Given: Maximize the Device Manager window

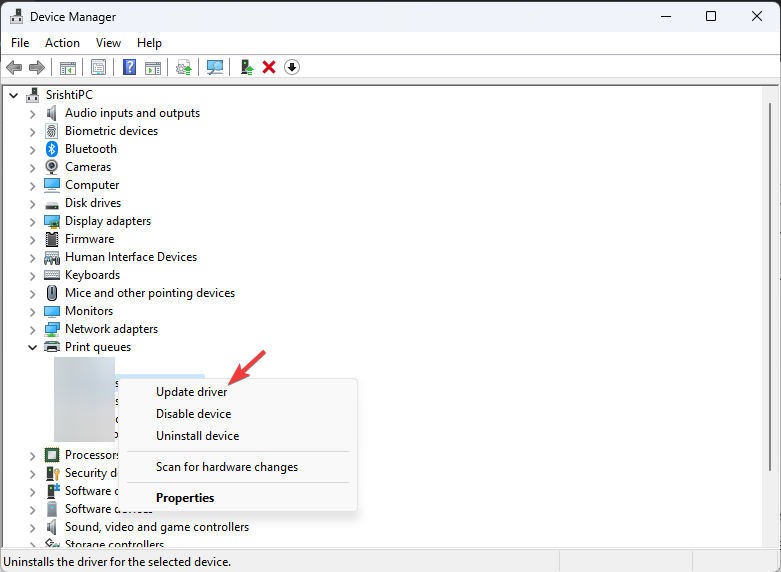Looking at the screenshot, I should click(711, 16).
